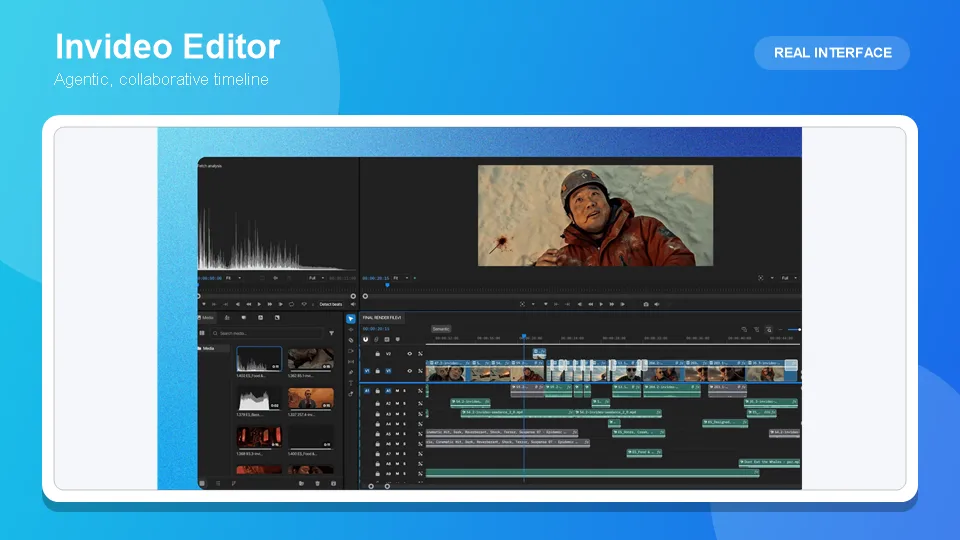Pick the Razor tool in the toolbar
The image size is (960, 540).
pyautogui.click(x=351, y=340)
